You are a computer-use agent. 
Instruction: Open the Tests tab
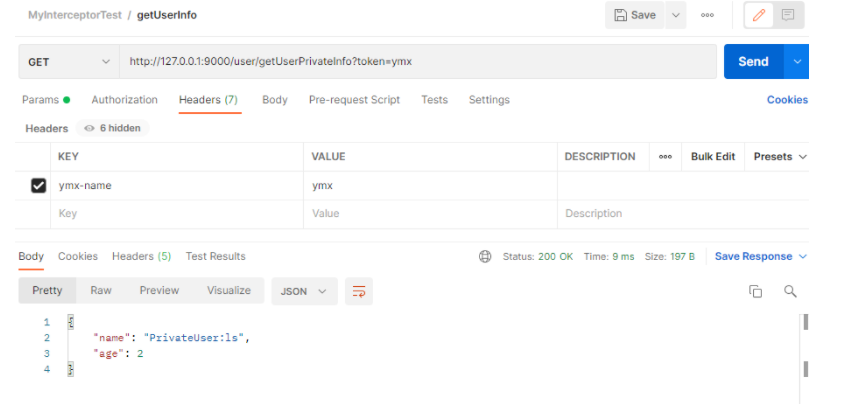point(435,100)
